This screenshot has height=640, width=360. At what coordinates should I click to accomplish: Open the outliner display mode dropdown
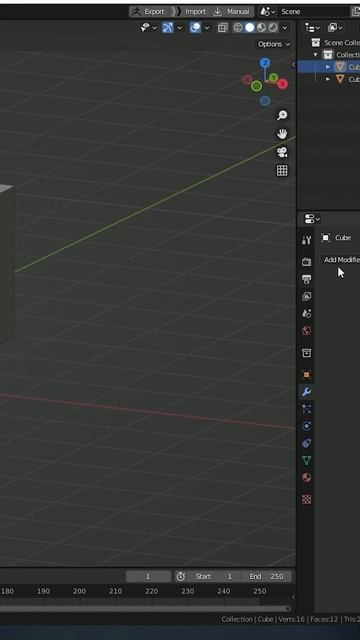tap(336, 28)
